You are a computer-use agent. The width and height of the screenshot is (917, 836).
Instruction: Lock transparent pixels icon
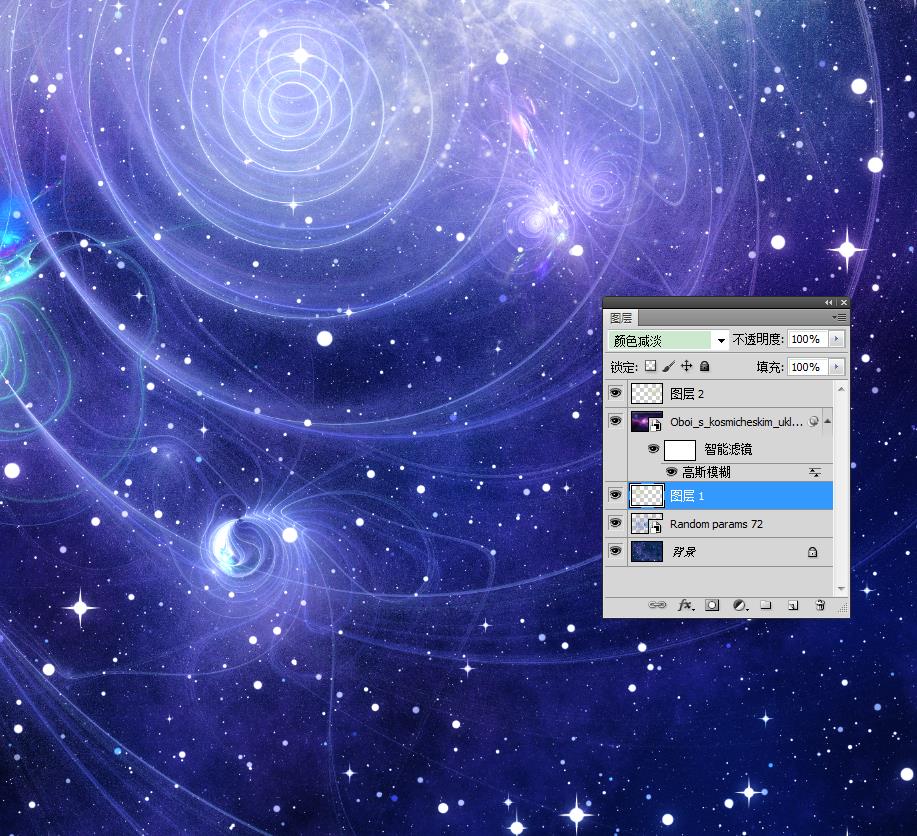650,366
